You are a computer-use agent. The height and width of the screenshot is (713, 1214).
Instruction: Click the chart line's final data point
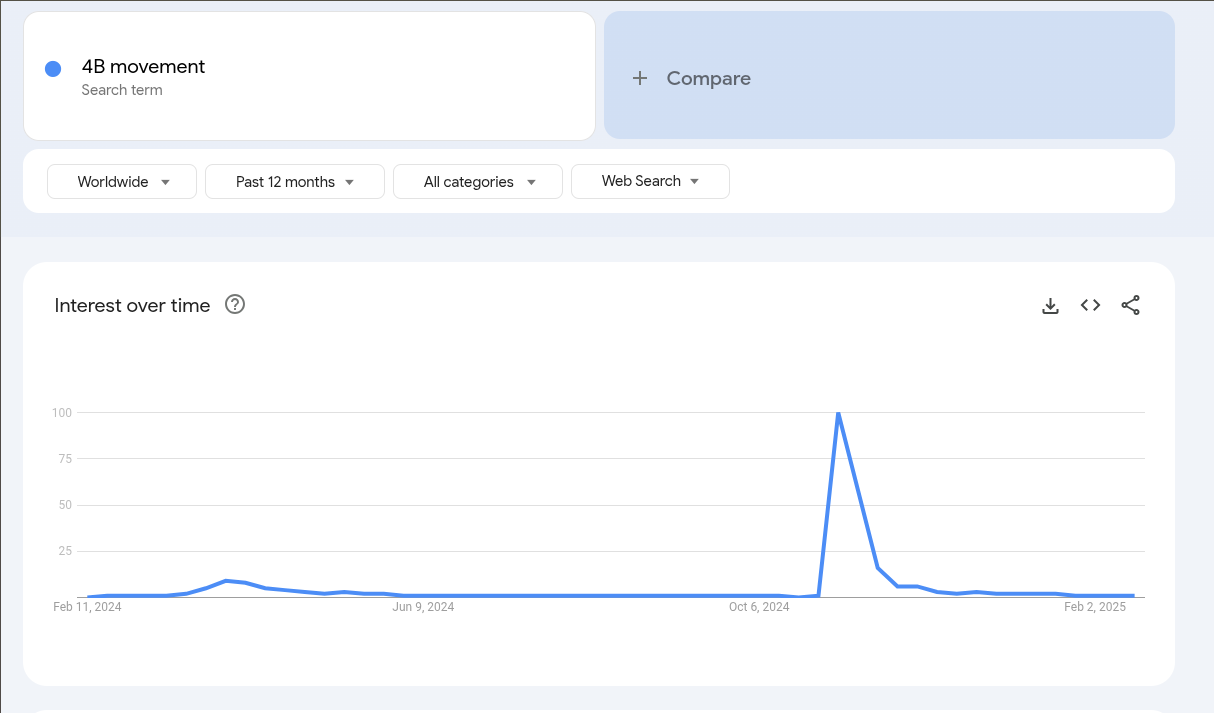tap(1133, 595)
